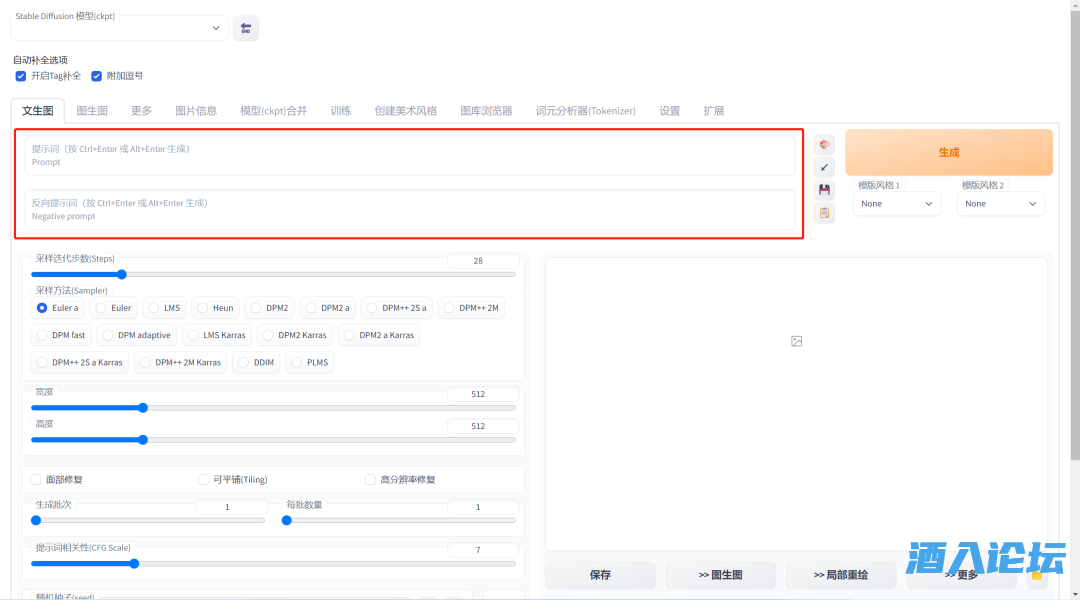This screenshot has height=600, width=1080.
Task: Click the 采样迭代步数 Steps slider handle
Action: pos(122,274)
